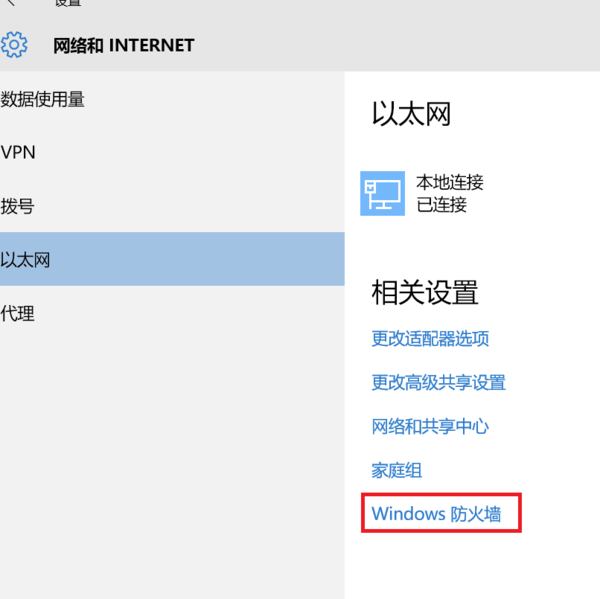The width and height of the screenshot is (600, 599).
Task: Click the 更改高级共享设置 link
Action: [438, 382]
